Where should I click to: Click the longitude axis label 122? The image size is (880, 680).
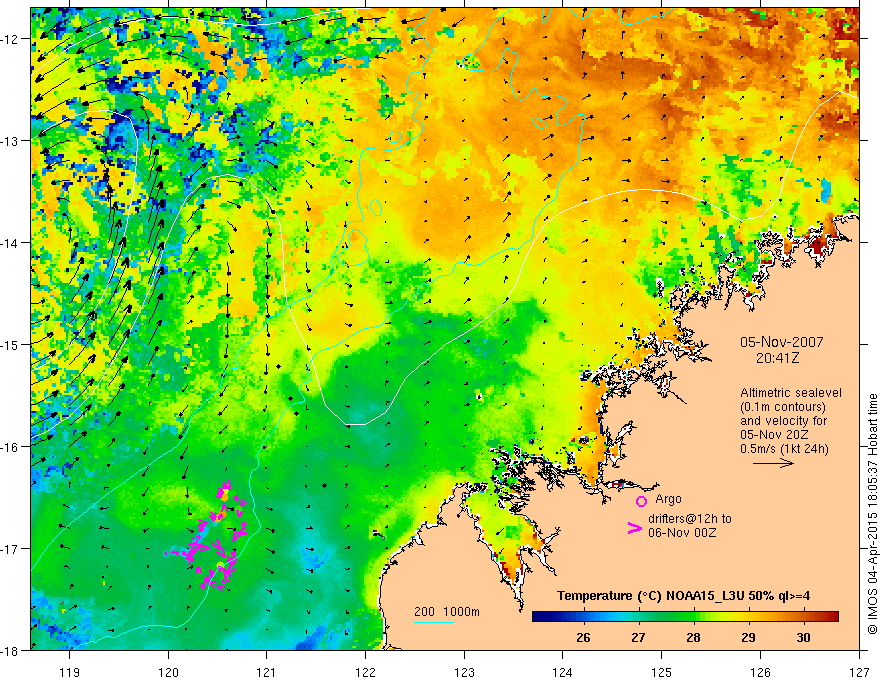(x=365, y=672)
